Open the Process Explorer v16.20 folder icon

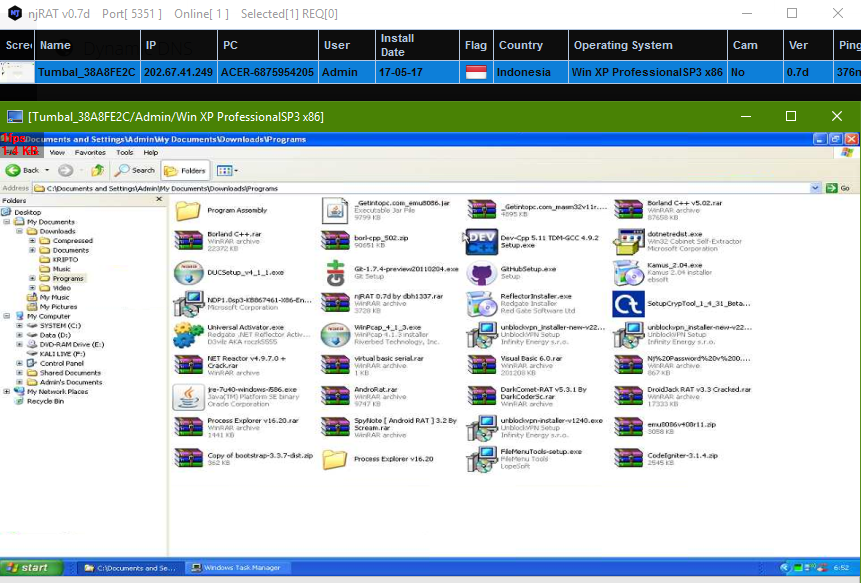(x=335, y=459)
